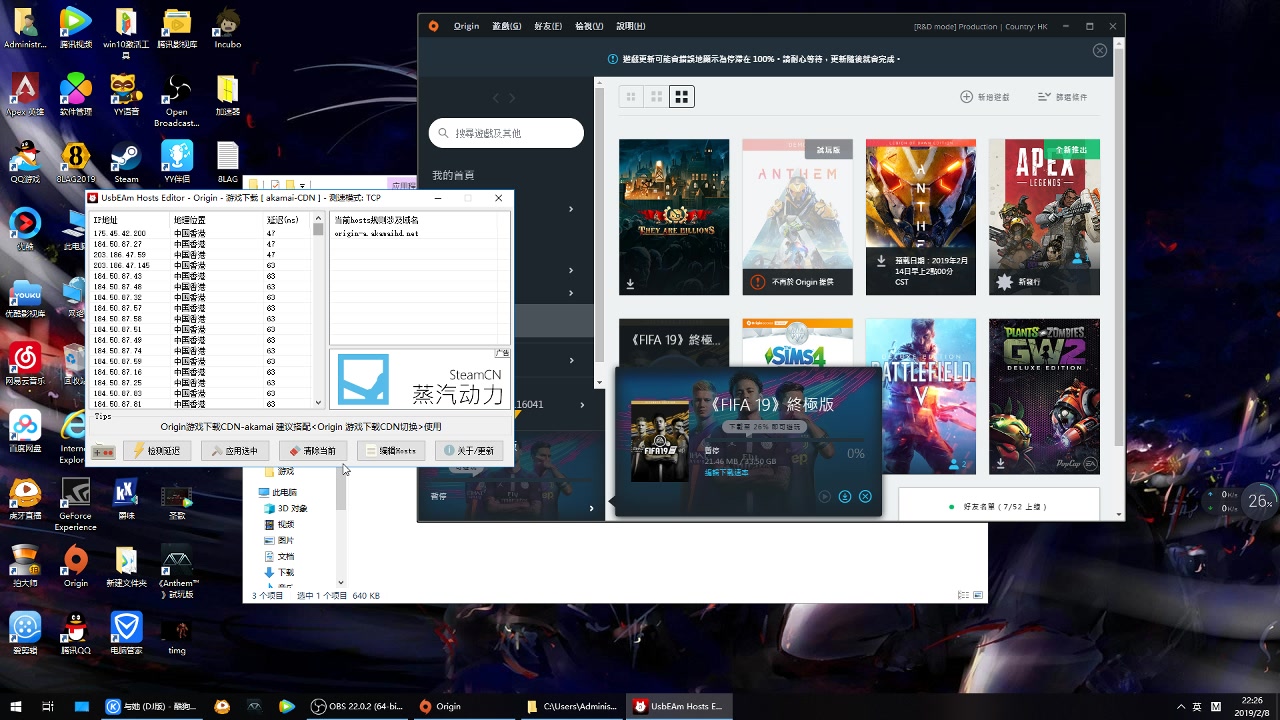
Task: Cancel the FIFA 19 download via X icon
Action: 865,496
